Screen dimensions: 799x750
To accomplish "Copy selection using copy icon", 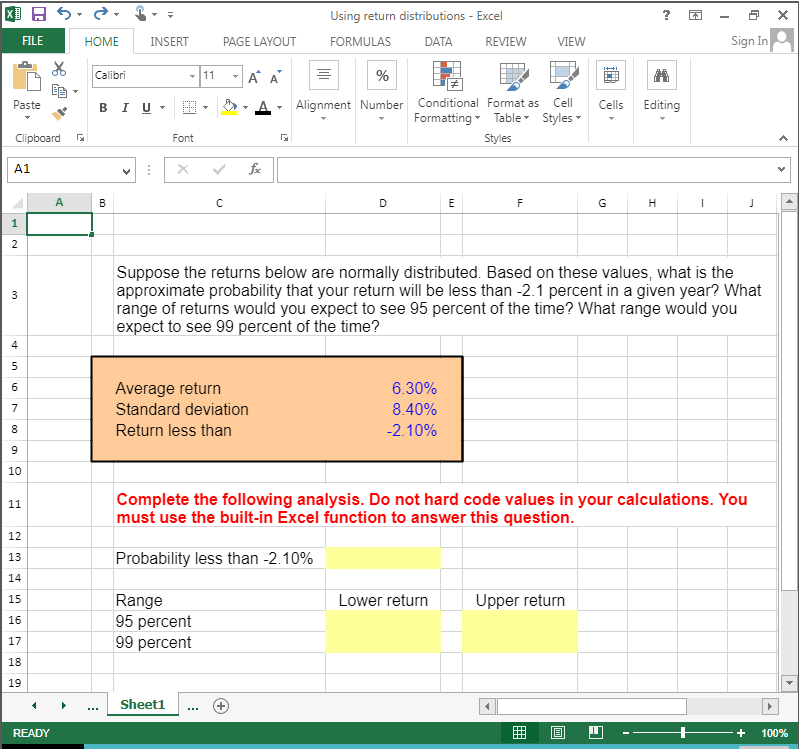I will [x=59, y=91].
